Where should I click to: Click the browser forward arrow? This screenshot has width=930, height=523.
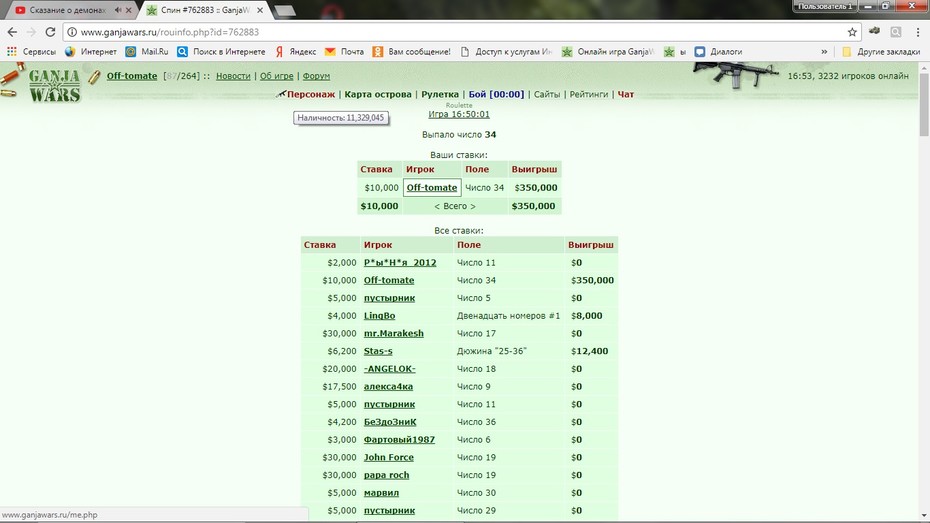(x=31, y=32)
